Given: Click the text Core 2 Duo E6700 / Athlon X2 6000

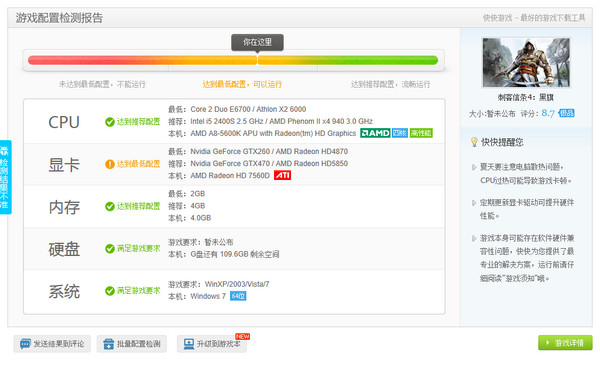Looking at the screenshot, I should pos(248,109).
